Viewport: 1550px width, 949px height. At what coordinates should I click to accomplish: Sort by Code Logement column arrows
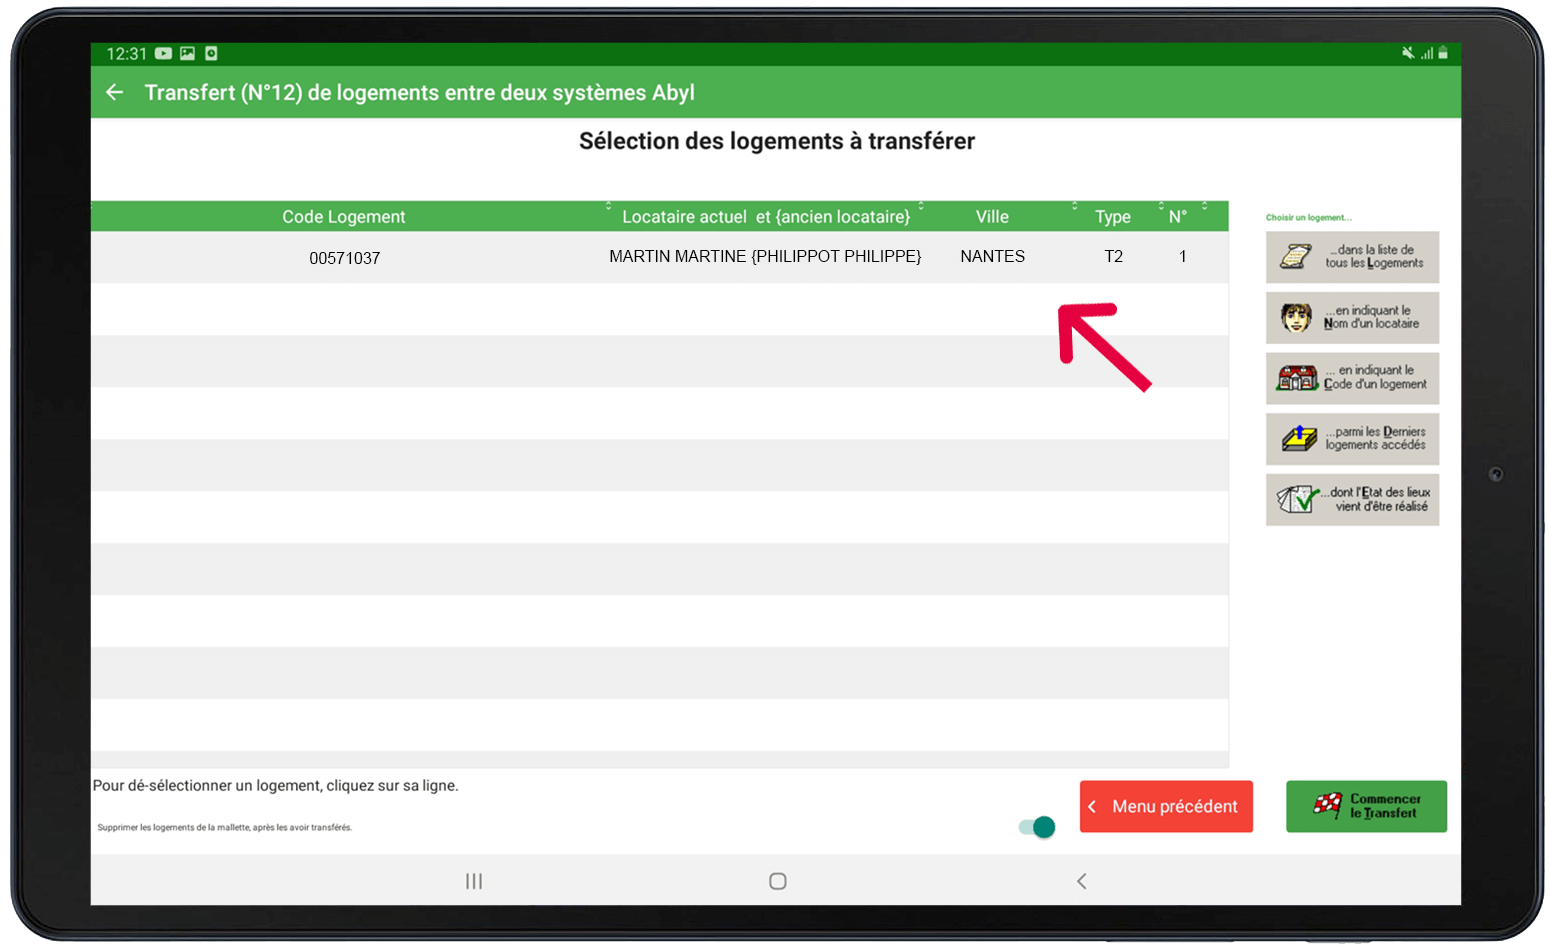608,206
